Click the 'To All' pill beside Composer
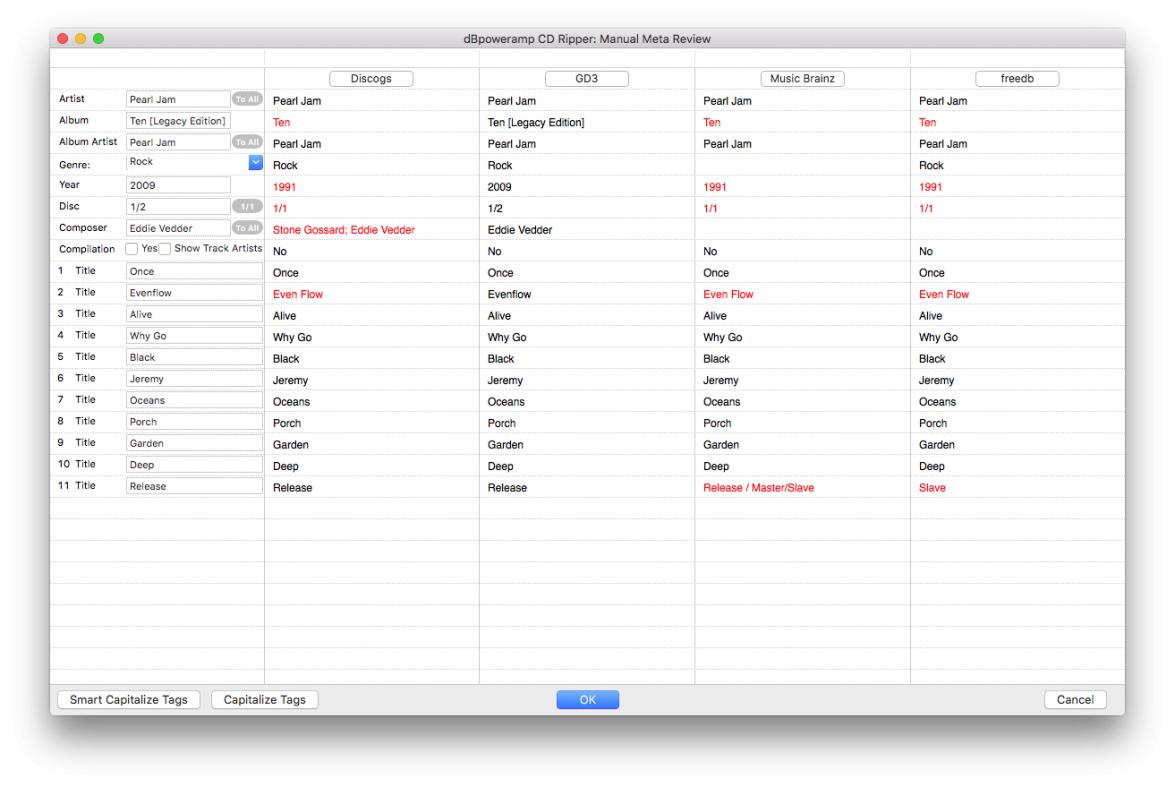1175x787 pixels. click(245, 228)
